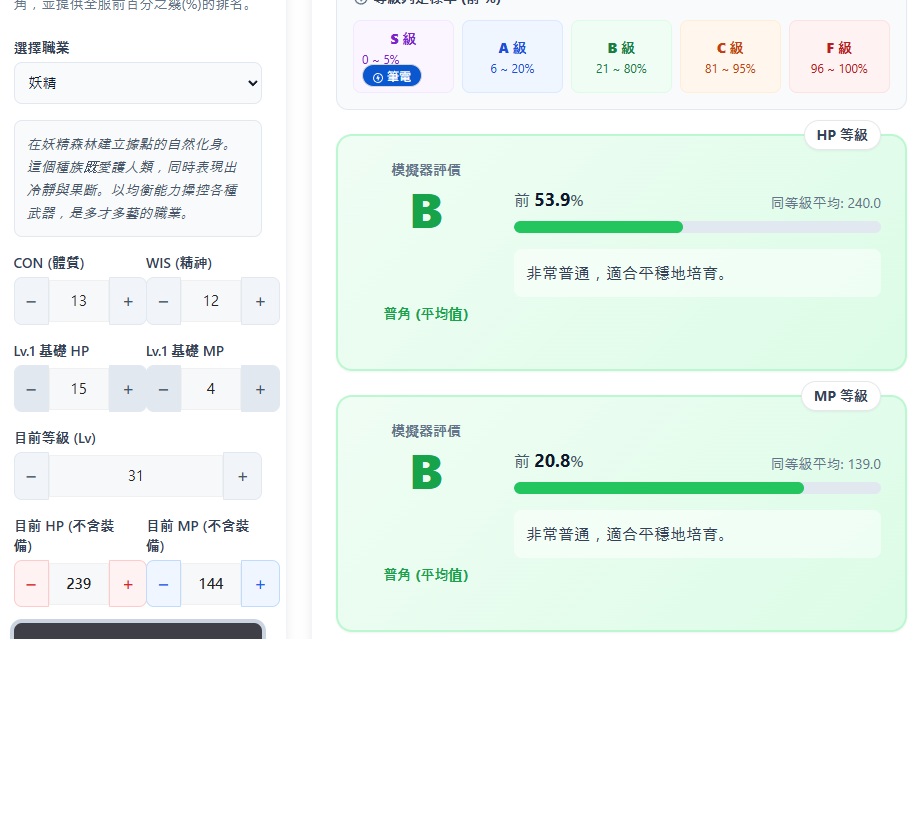The height and width of the screenshot is (833, 914).
Task: Click the blue 筆電 badge button
Action: click(x=391, y=77)
